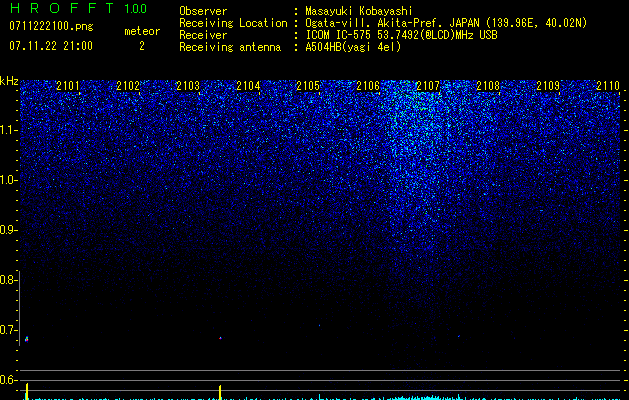This screenshot has width=629, height=400.
Task: Click the A504HB(yagi 4el) antenna text
Action: (353, 47)
